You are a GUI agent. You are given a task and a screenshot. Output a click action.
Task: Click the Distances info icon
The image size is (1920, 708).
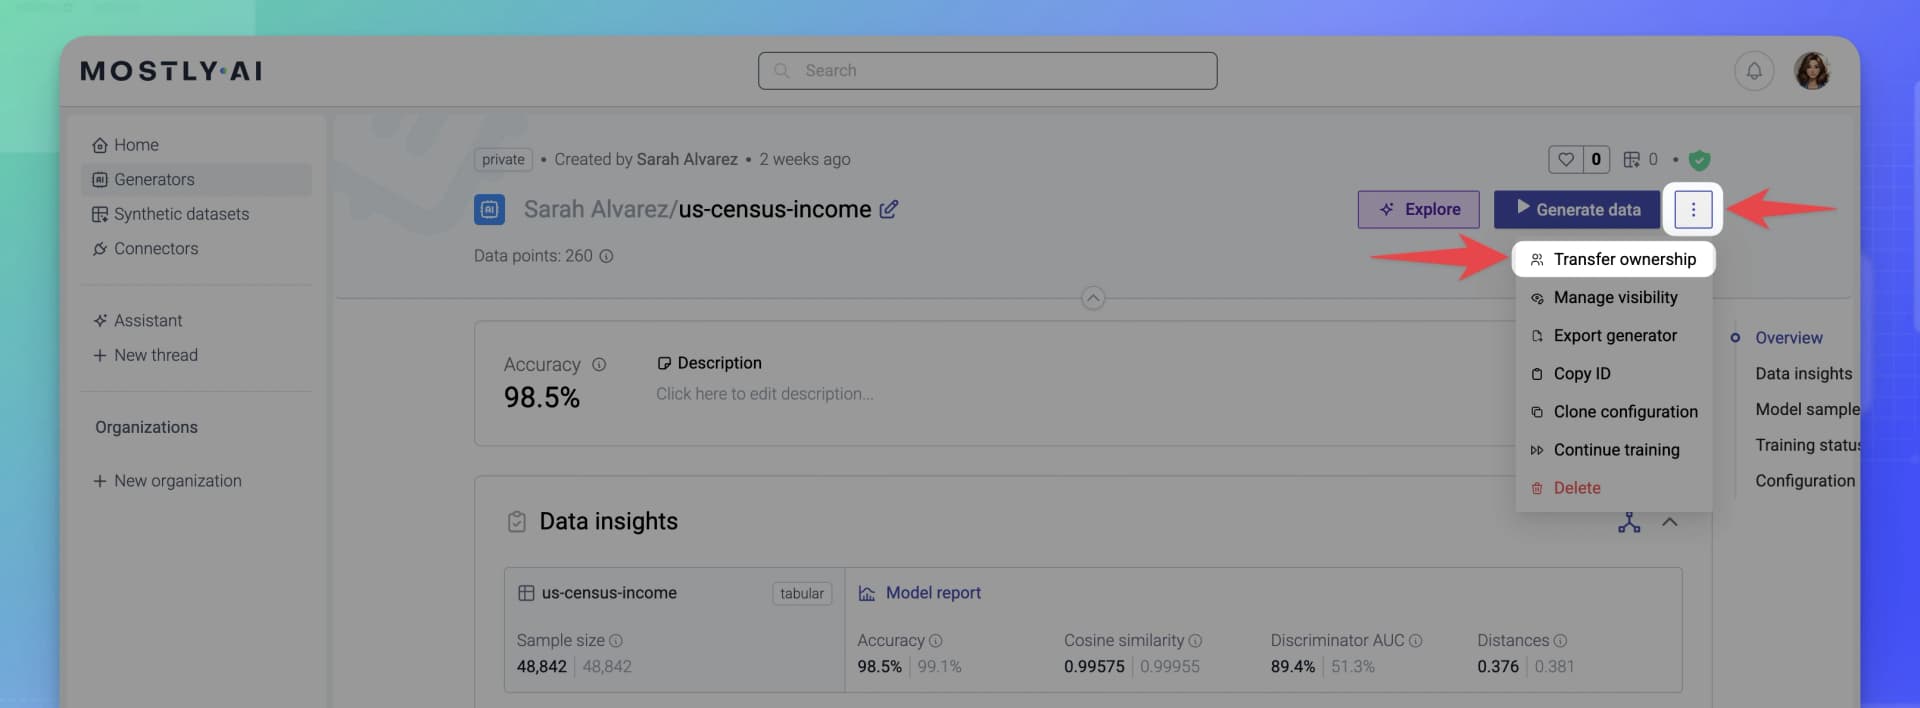[x=1560, y=641]
